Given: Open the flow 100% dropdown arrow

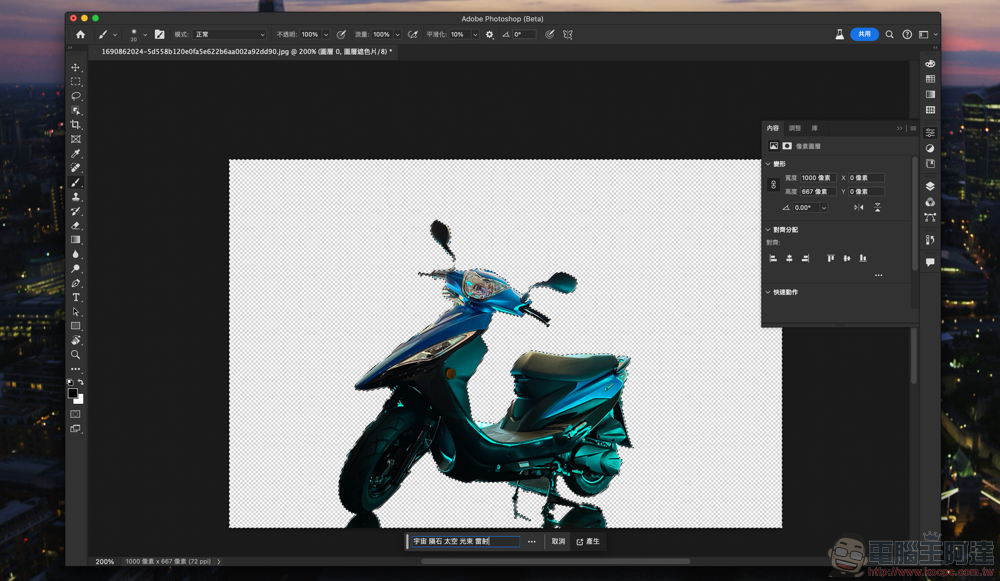Looking at the screenshot, I should click(397, 34).
